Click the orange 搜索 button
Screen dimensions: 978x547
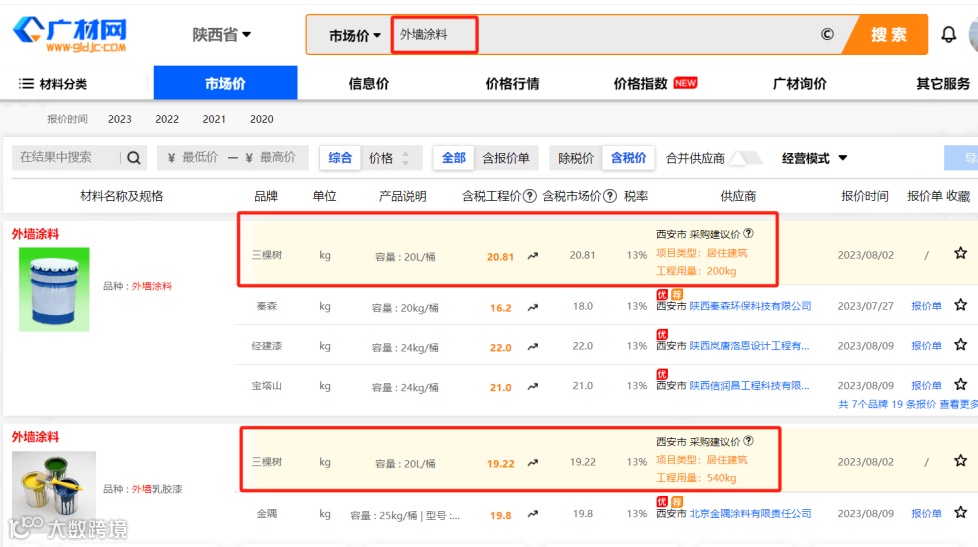pyautogui.click(x=887, y=34)
